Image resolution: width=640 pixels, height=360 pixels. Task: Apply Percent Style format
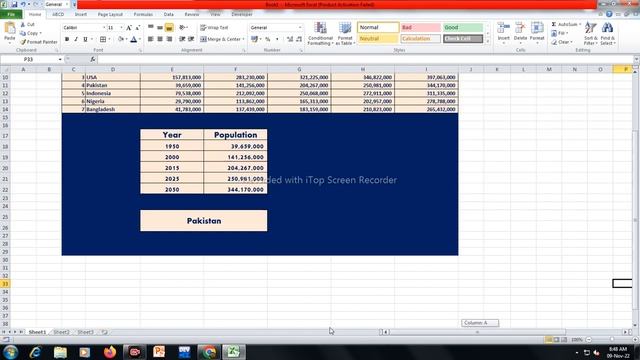pyautogui.click(x=268, y=39)
